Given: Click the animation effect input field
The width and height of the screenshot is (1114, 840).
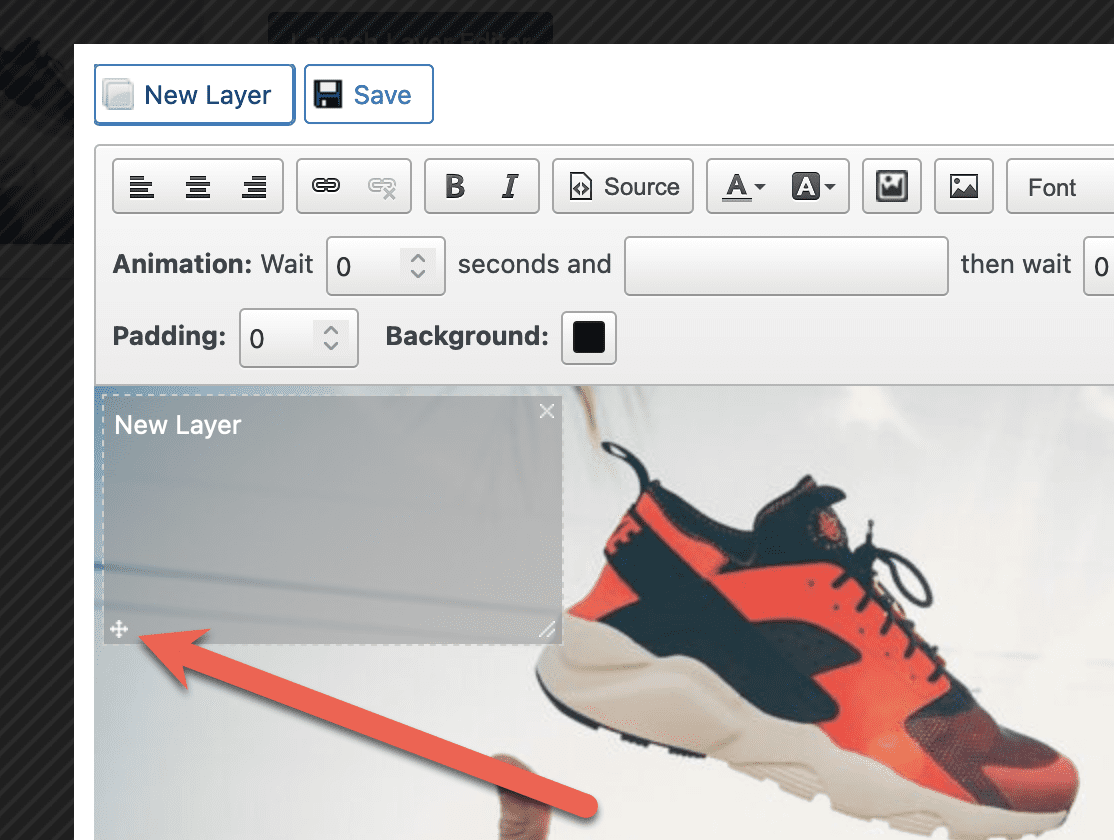Looking at the screenshot, I should pos(786,266).
